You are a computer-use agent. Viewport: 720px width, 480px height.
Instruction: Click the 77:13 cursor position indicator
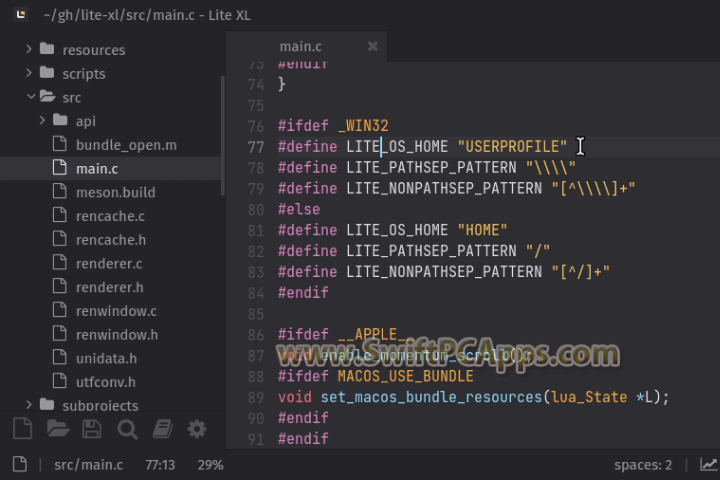[160, 465]
